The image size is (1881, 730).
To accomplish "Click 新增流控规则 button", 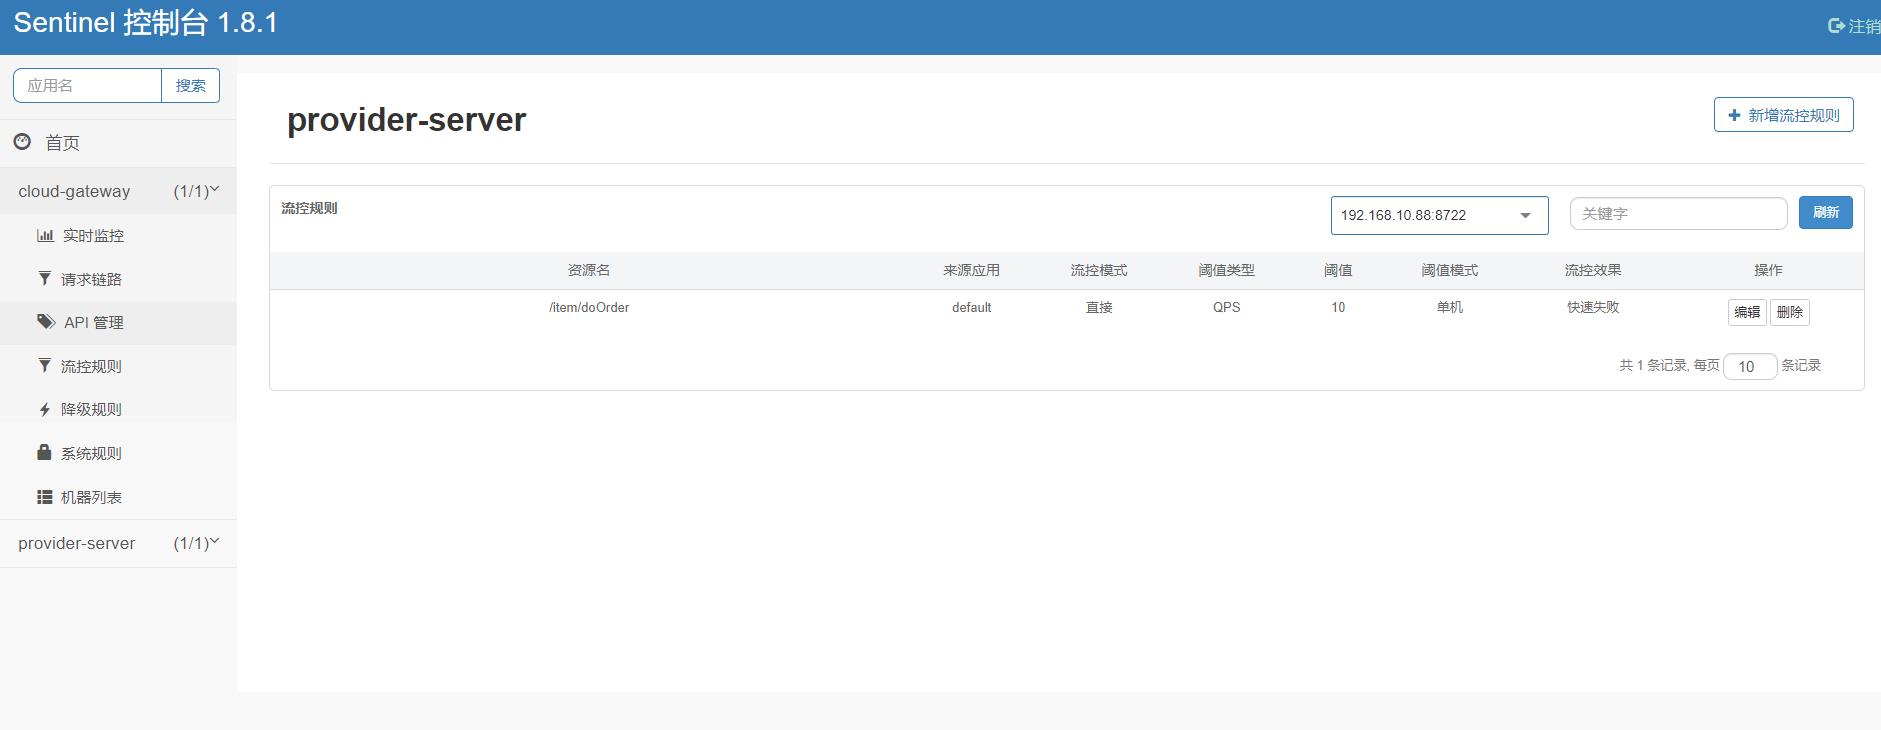I will [x=1783, y=115].
